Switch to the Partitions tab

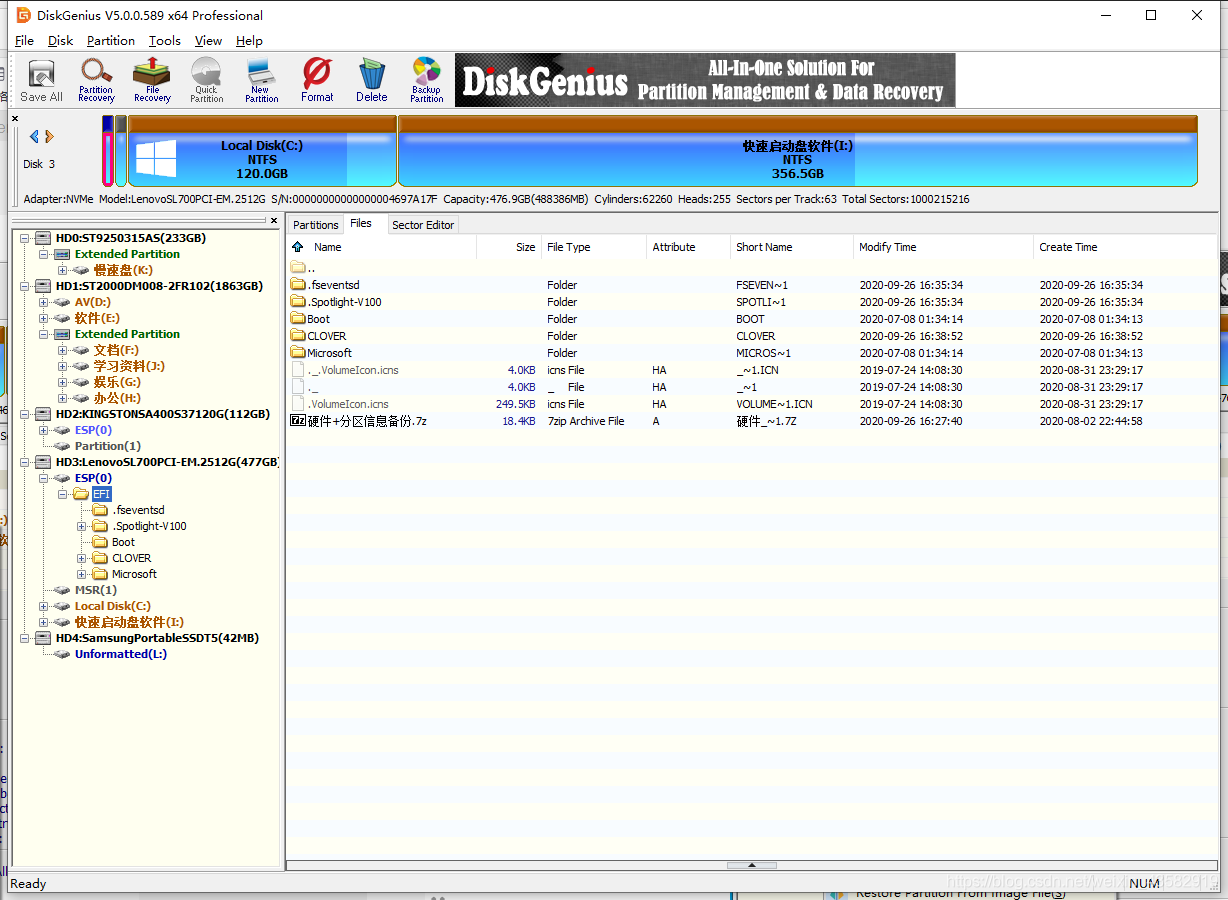pos(316,225)
